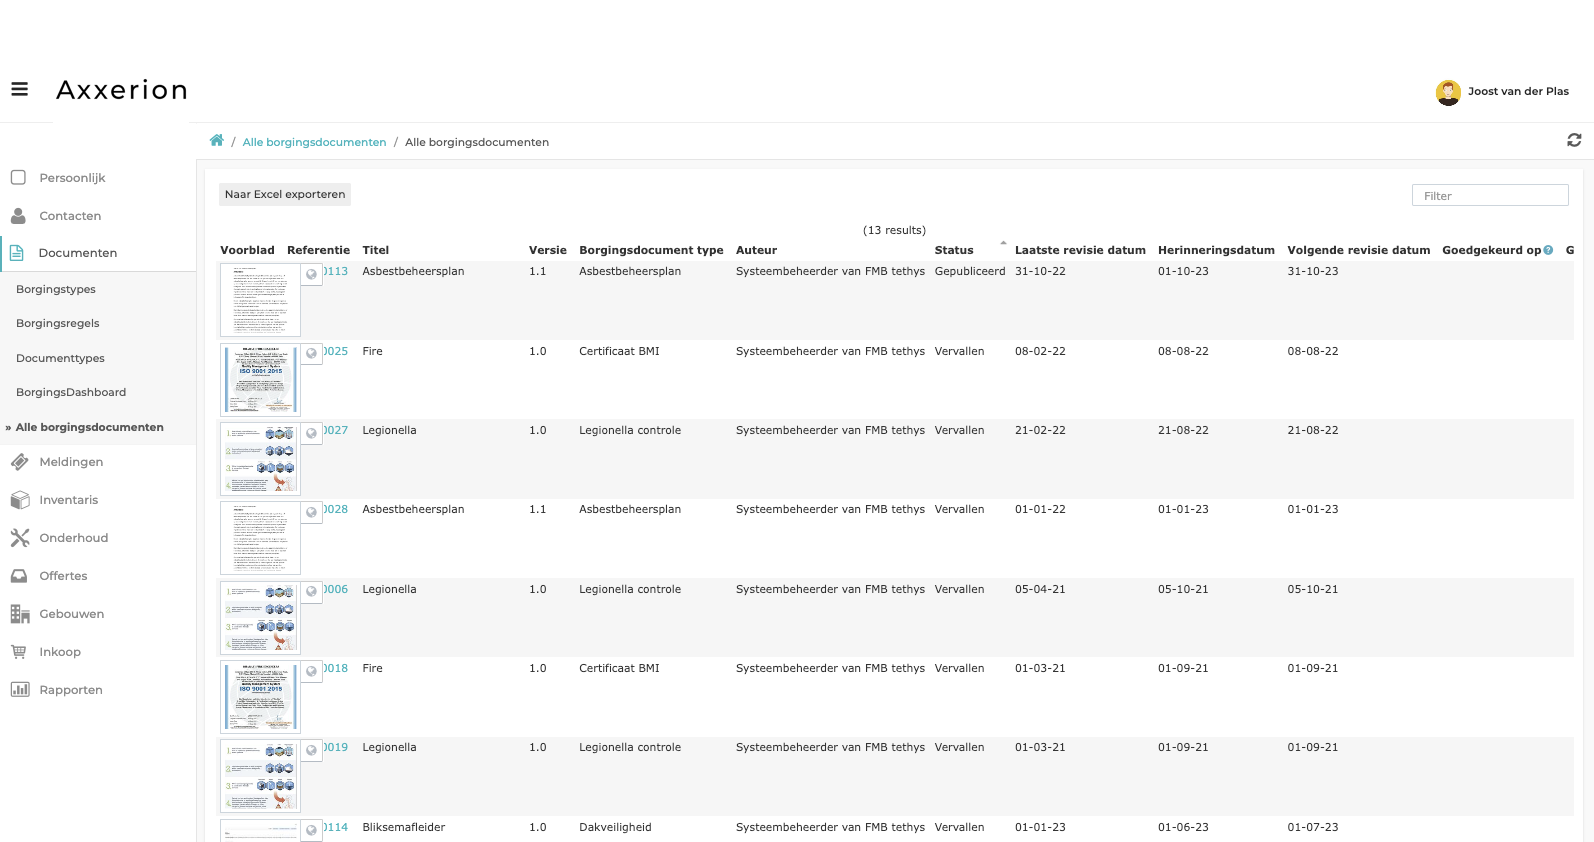1594x842 pixels.
Task: Click the Inkoop shopping cart icon
Action: click(19, 652)
